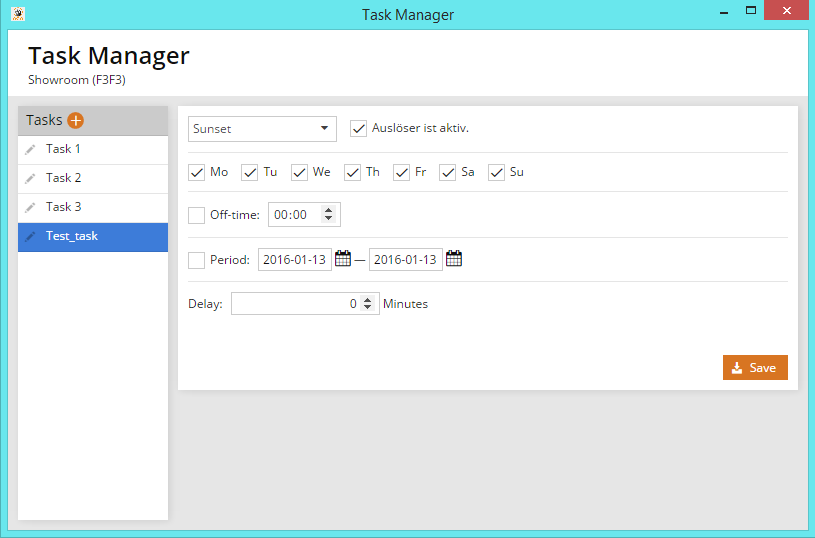The width and height of the screenshot is (815, 538).
Task: Open the calendar for period end date
Action: click(x=454, y=259)
